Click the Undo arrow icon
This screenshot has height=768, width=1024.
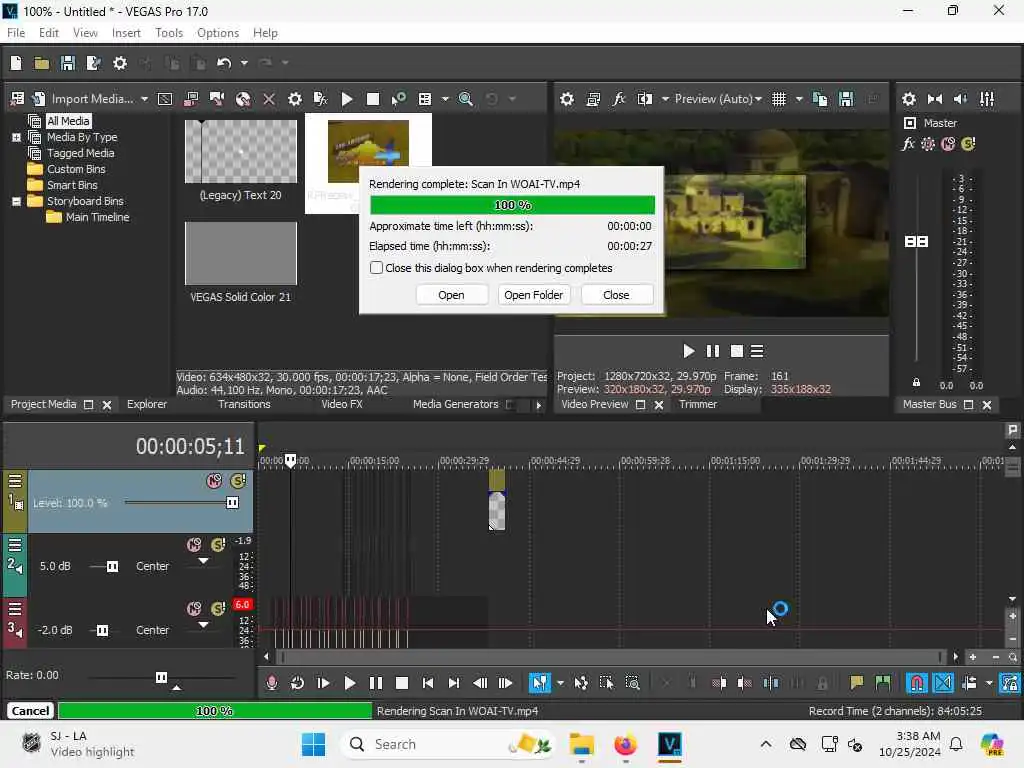pos(224,63)
